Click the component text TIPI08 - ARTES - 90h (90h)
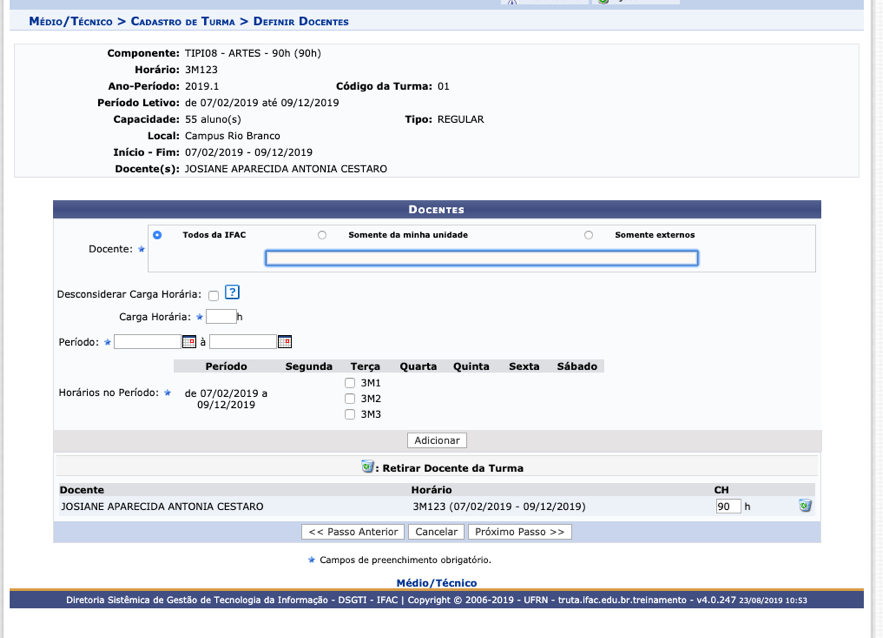The width and height of the screenshot is (883, 638). pos(253,53)
